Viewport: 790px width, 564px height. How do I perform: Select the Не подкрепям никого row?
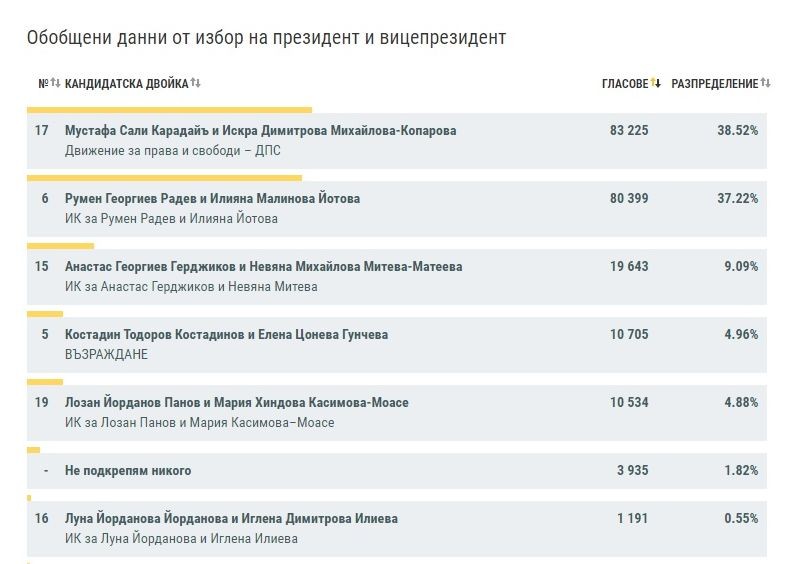pyautogui.click(x=397, y=471)
